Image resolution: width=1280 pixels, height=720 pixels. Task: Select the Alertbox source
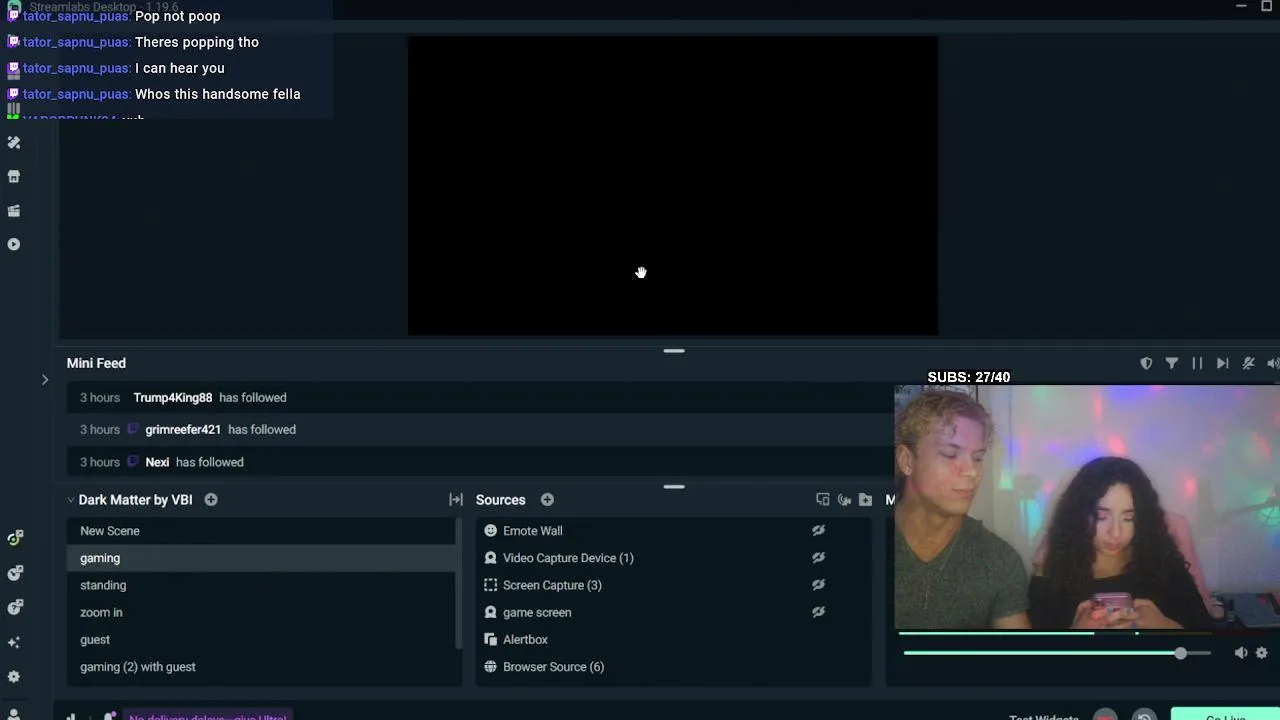tap(672, 639)
